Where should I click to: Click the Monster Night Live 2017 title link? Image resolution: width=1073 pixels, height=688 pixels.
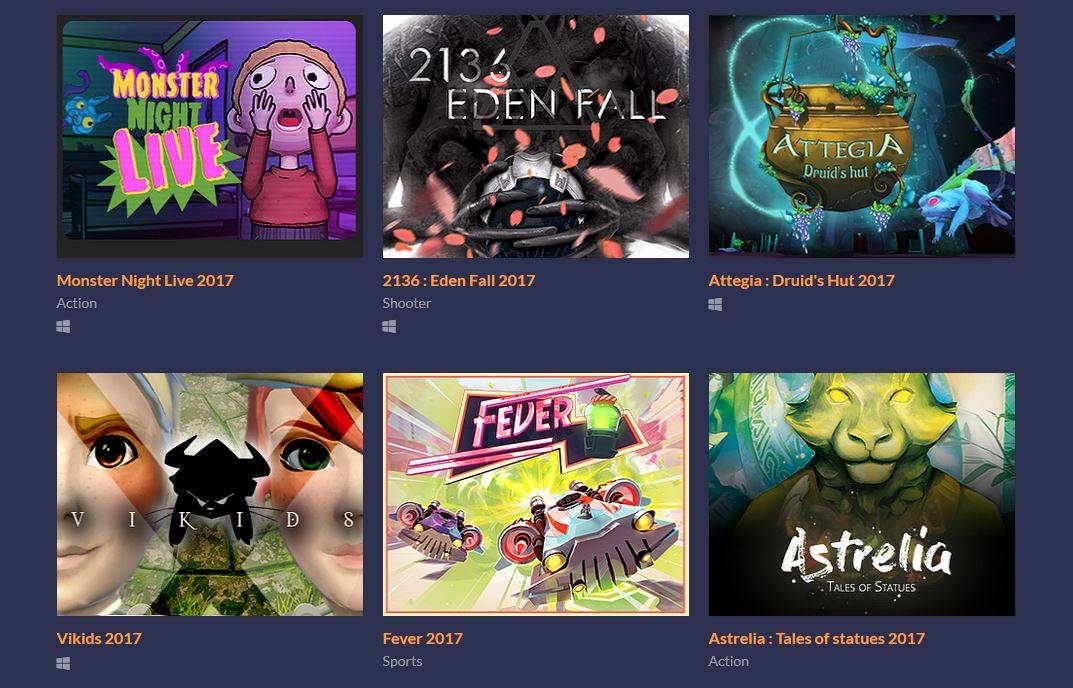point(145,281)
